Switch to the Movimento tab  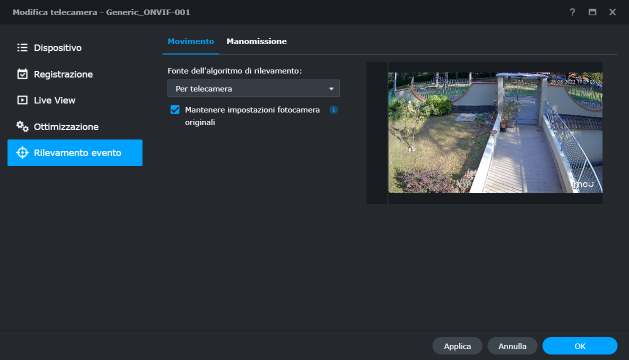[191, 41]
